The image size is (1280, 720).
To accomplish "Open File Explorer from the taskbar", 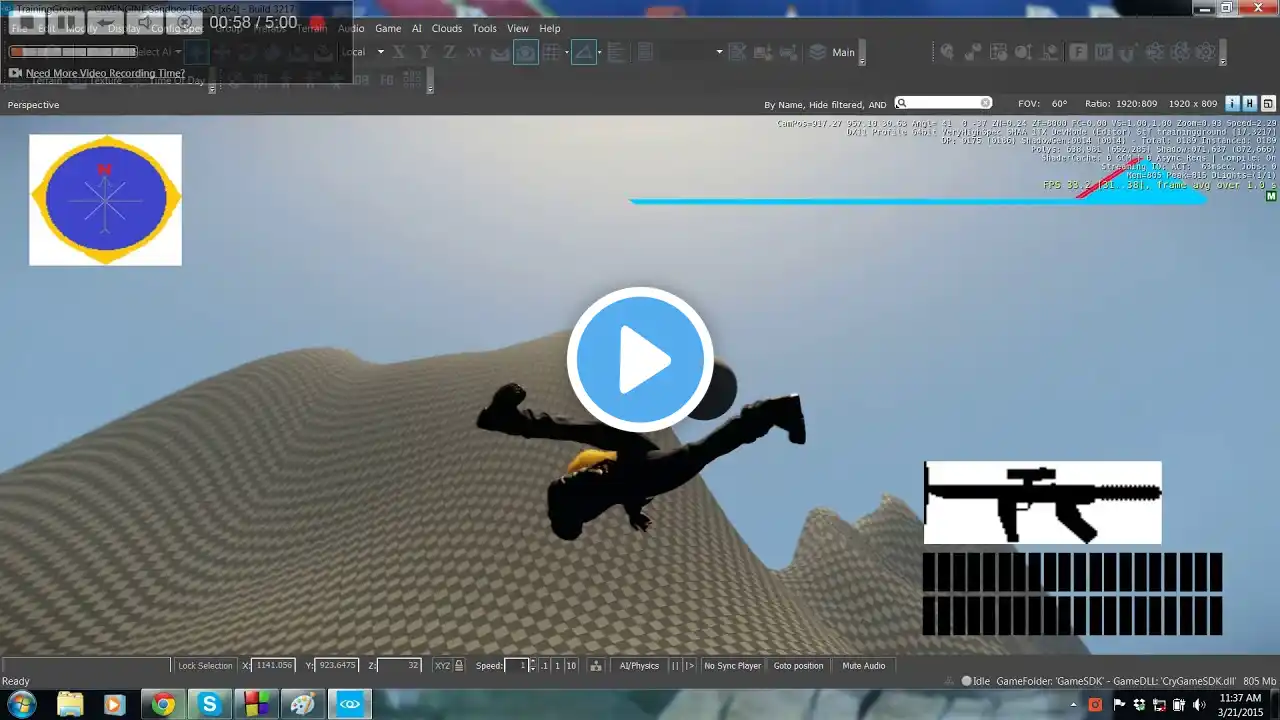I will point(70,704).
